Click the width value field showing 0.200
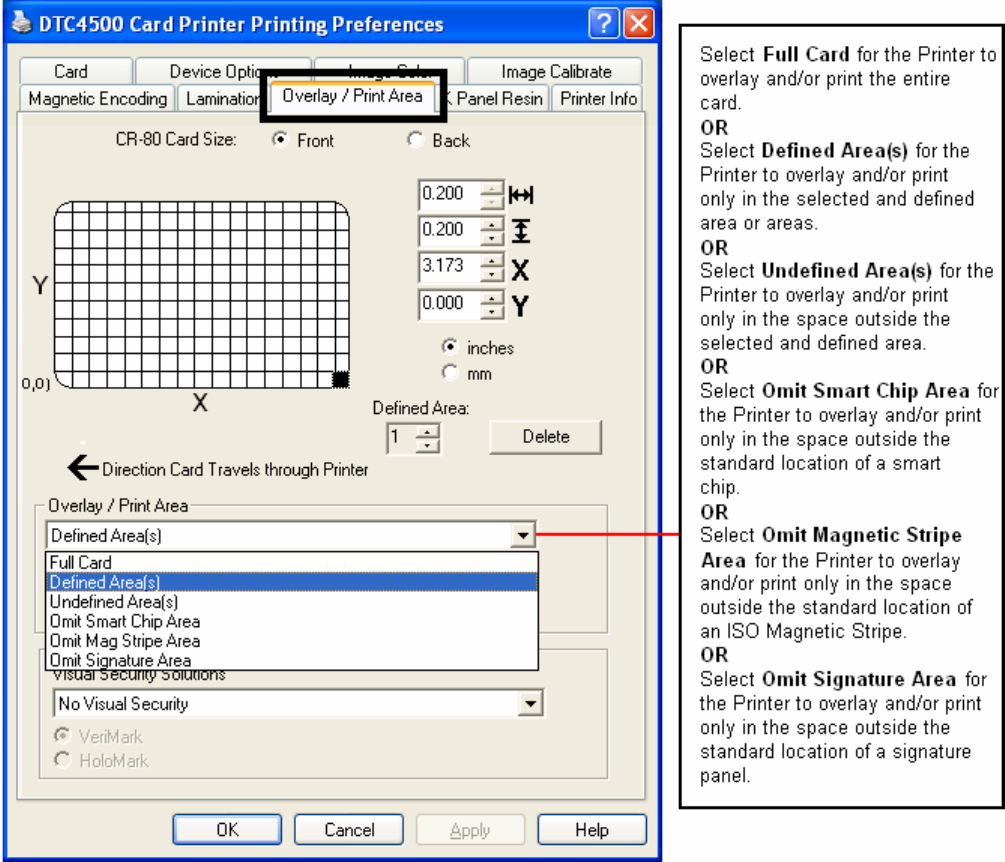The width and height of the screenshot is (1005, 862). 449,194
